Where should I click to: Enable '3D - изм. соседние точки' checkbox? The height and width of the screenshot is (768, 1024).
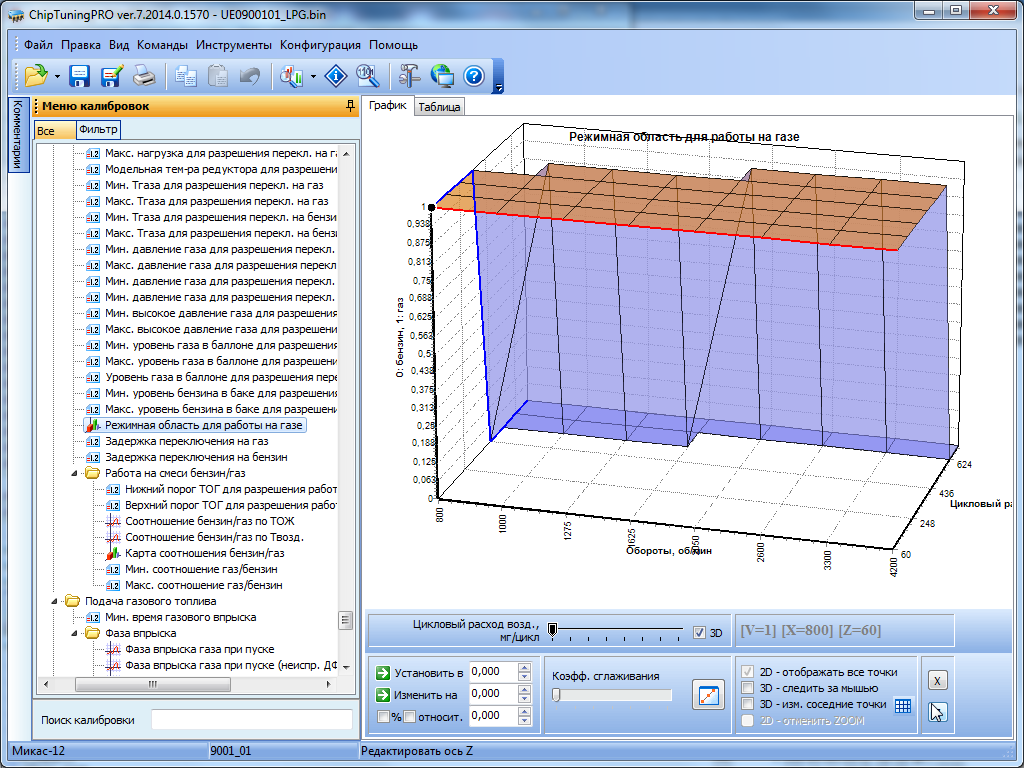click(747, 704)
